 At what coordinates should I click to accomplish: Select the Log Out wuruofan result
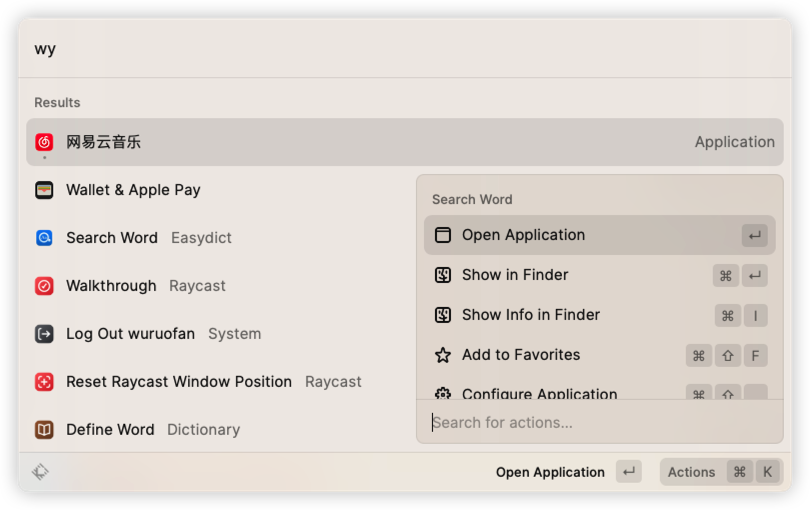221,334
